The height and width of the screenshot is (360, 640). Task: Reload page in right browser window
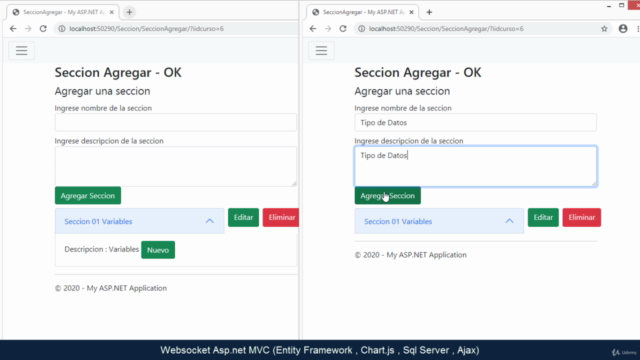tap(343, 29)
